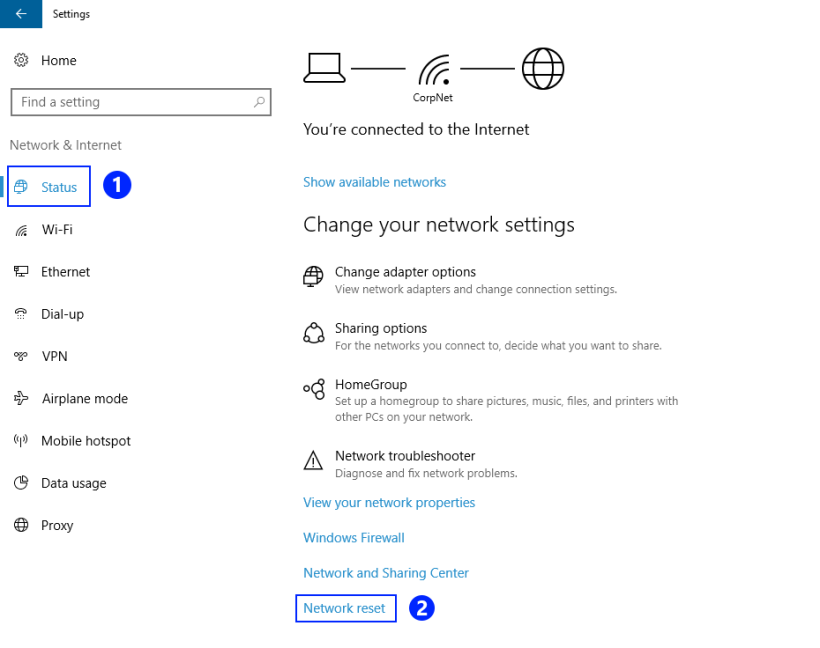Click the Data usage pie icon
This screenshot has width=820, height=648.
click(x=21, y=483)
